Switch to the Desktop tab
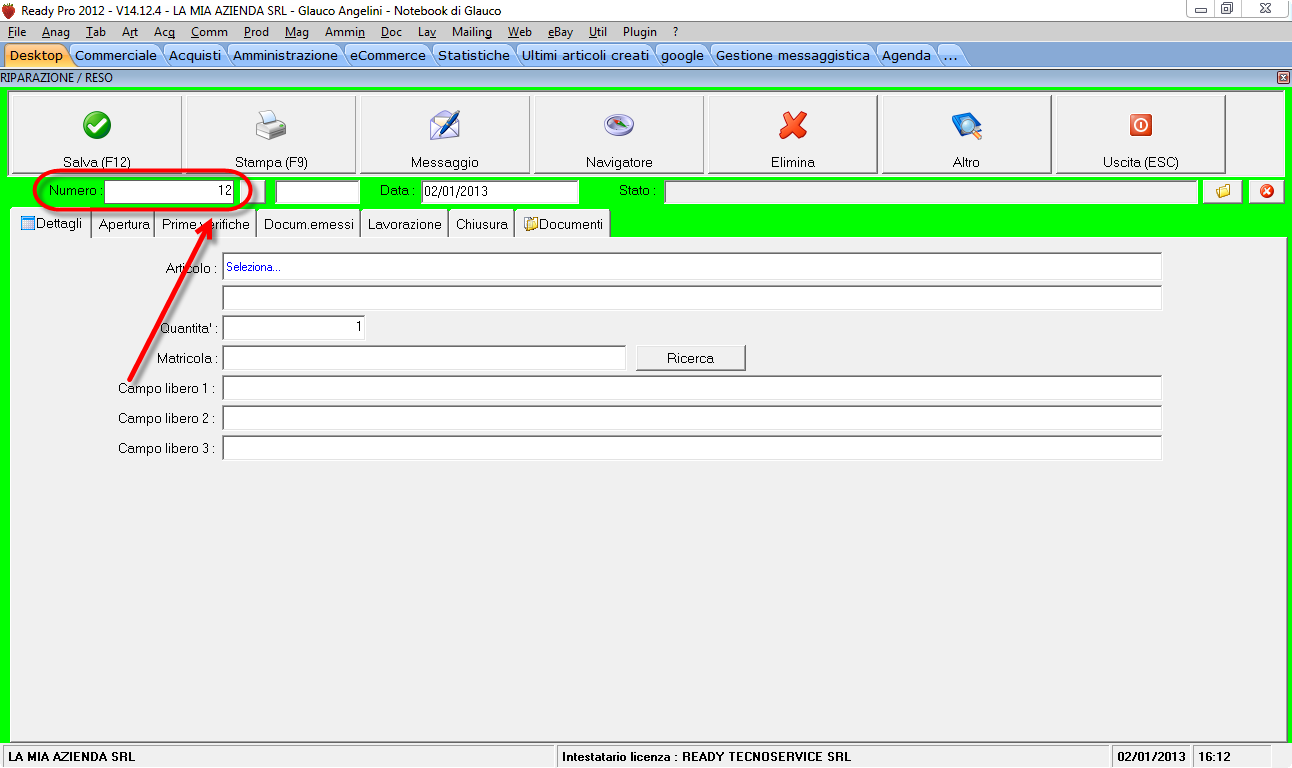Image resolution: width=1292 pixels, height=768 pixels. [36, 55]
